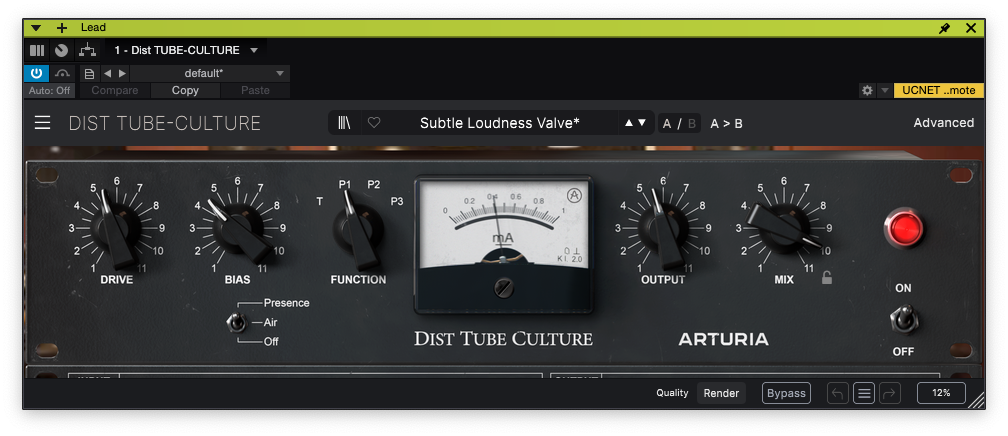Expand the 1 - Dist TUBE-CULTURE dropdown
1008x436 pixels.
254,50
